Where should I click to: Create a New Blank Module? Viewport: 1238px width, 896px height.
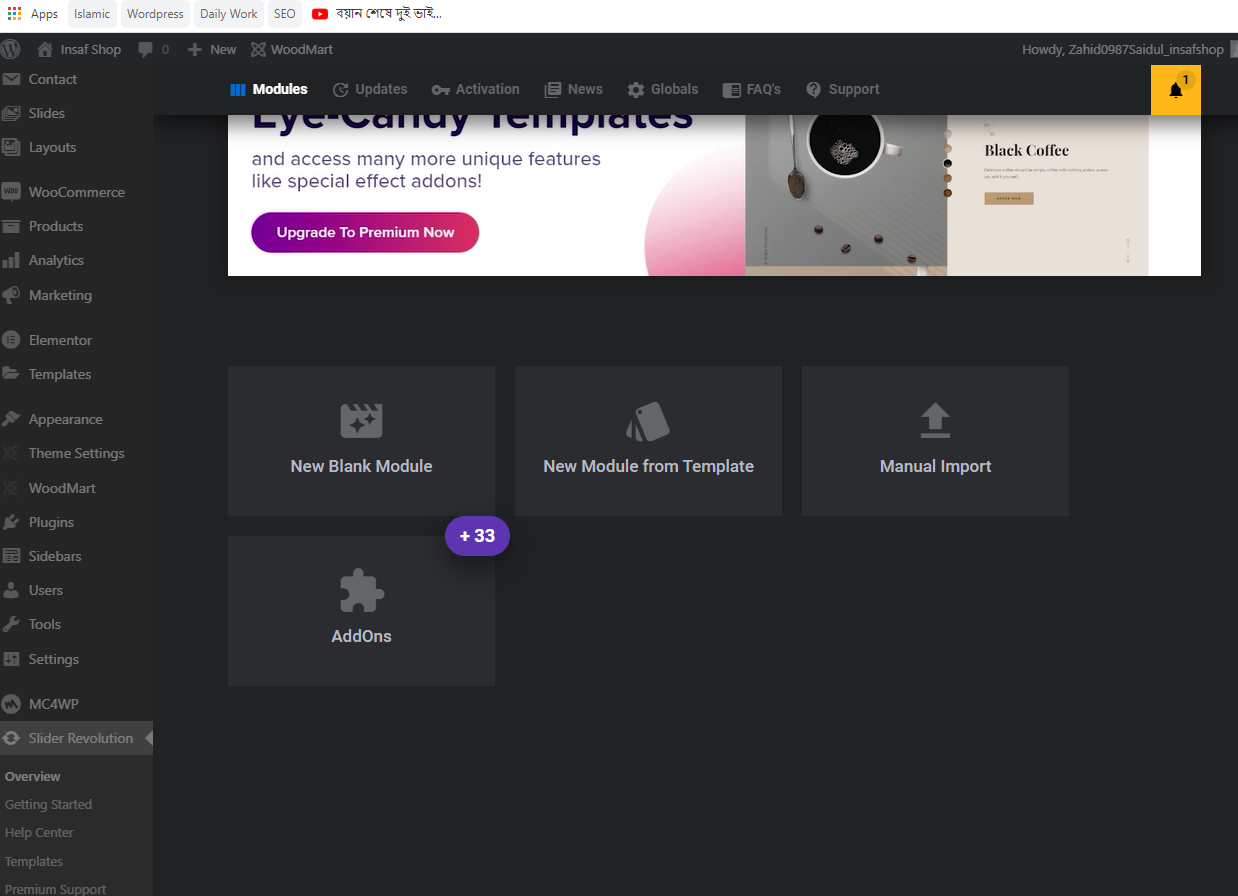coord(361,441)
